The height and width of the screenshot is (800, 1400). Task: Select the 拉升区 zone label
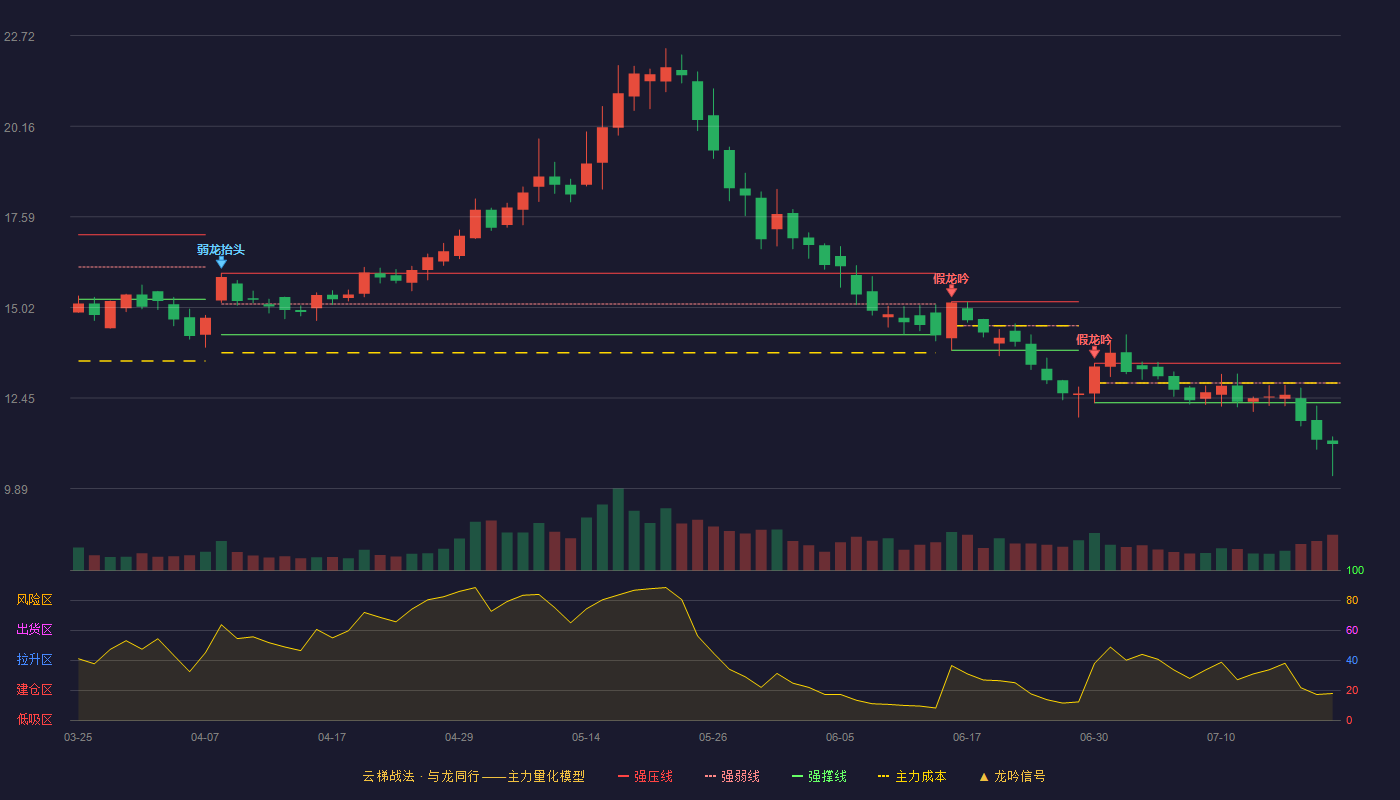(x=35, y=660)
